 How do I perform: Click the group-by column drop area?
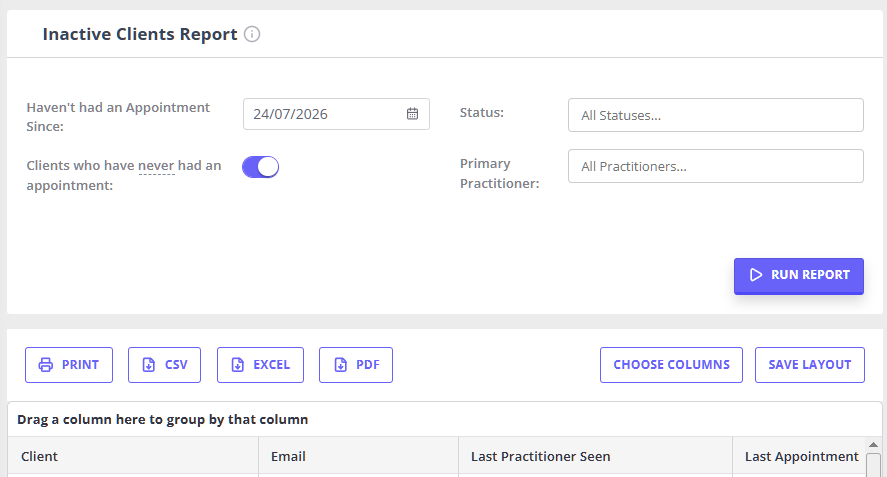[x=445, y=419]
